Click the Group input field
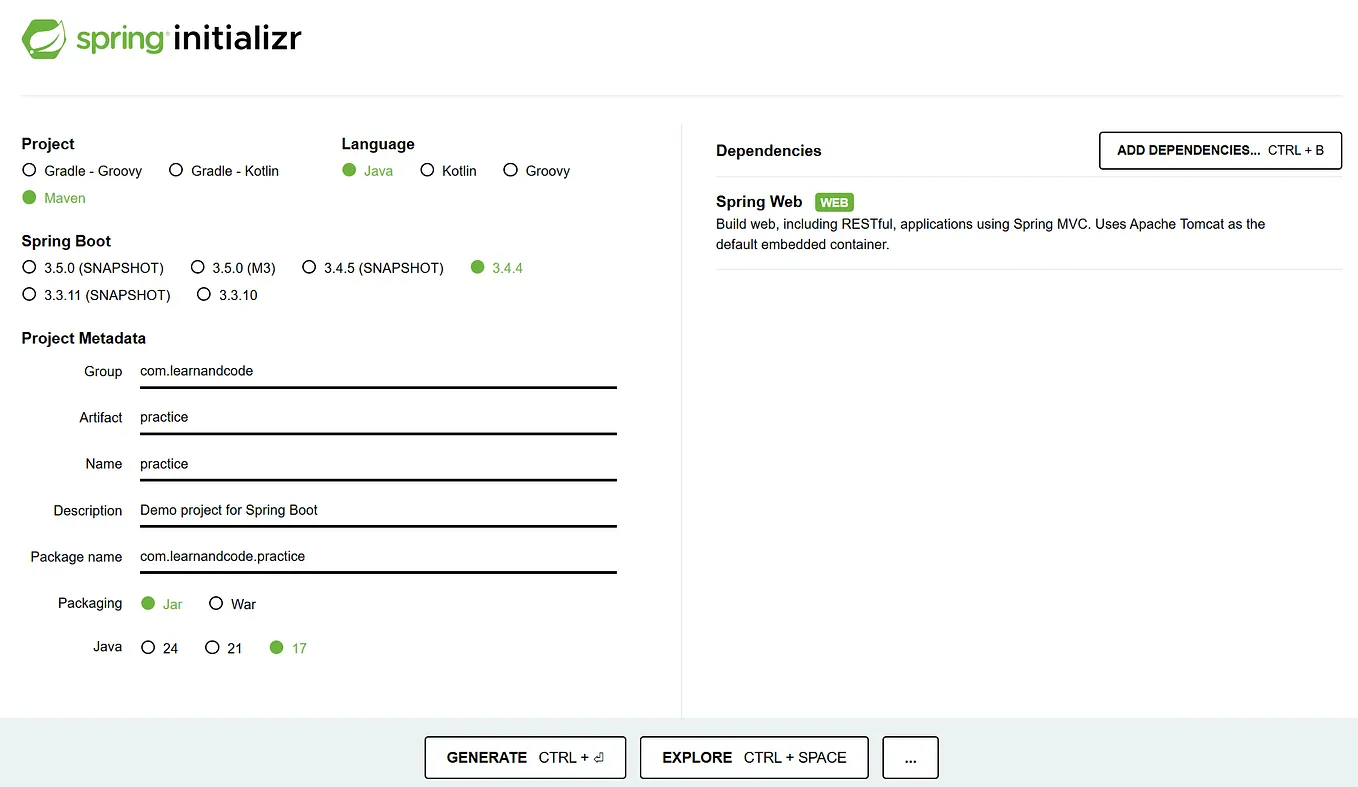Image resolution: width=1358 pixels, height=787 pixels. (377, 371)
